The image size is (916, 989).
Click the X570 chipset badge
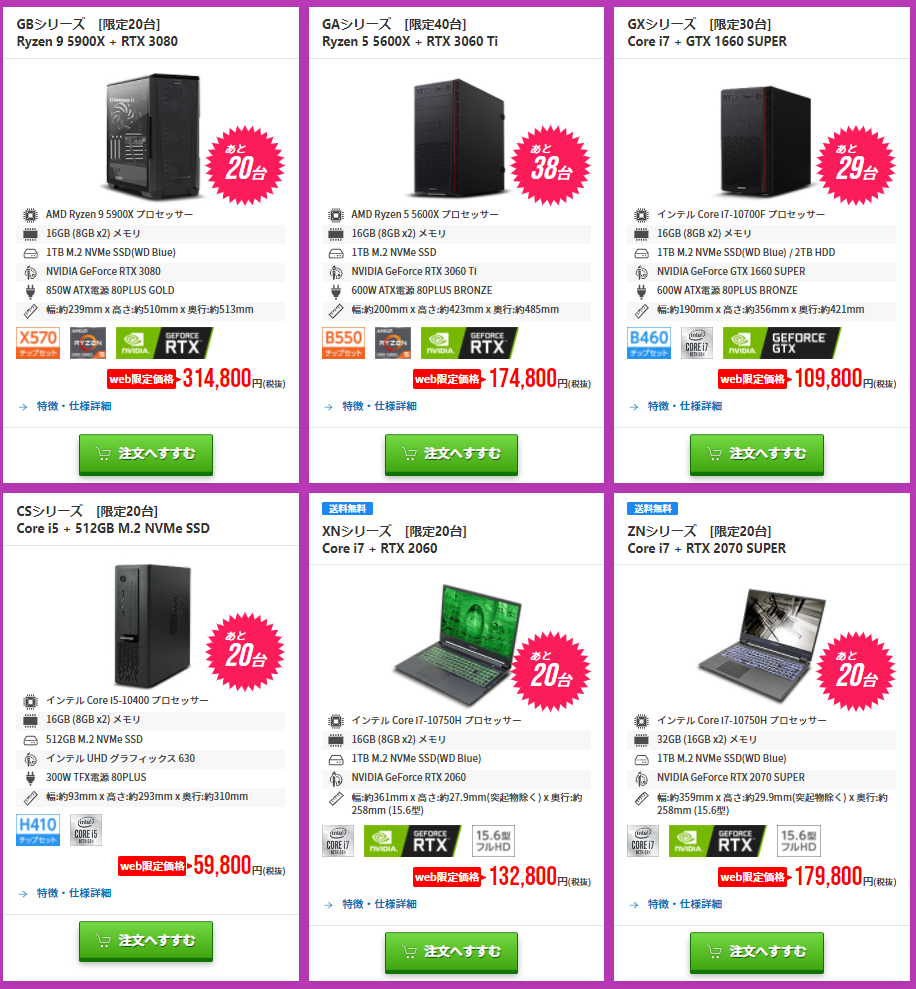38,342
